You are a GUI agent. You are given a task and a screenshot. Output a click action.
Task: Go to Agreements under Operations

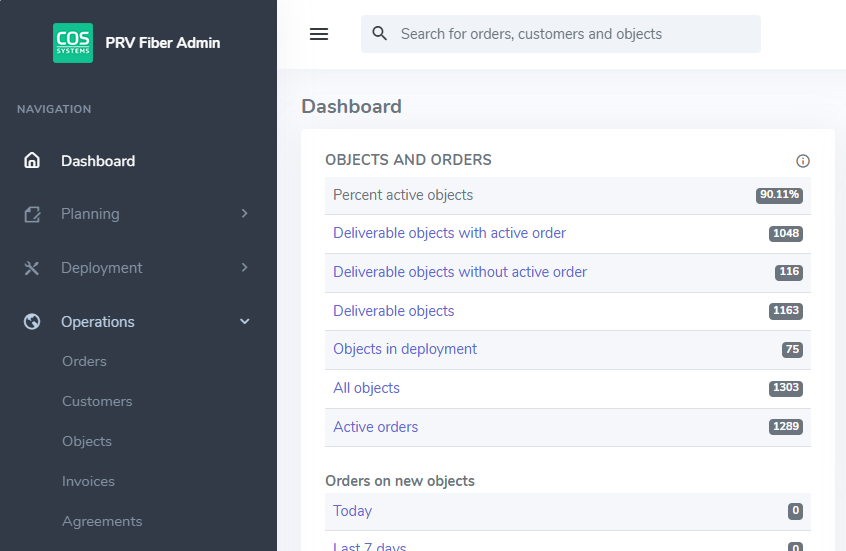pos(102,521)
